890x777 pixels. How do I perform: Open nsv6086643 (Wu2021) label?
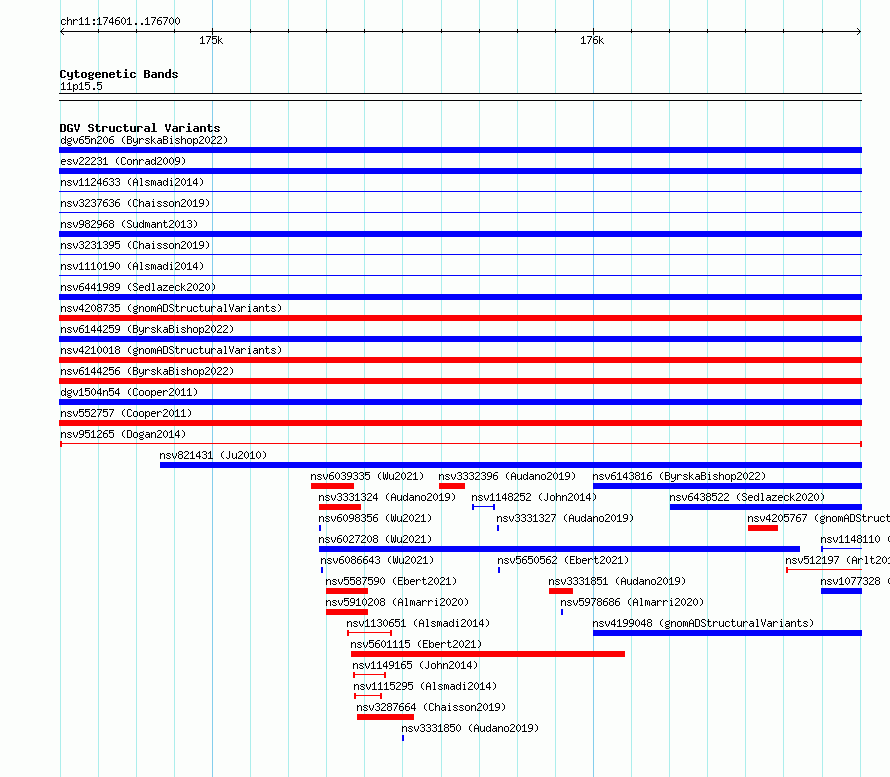(377, 560)
